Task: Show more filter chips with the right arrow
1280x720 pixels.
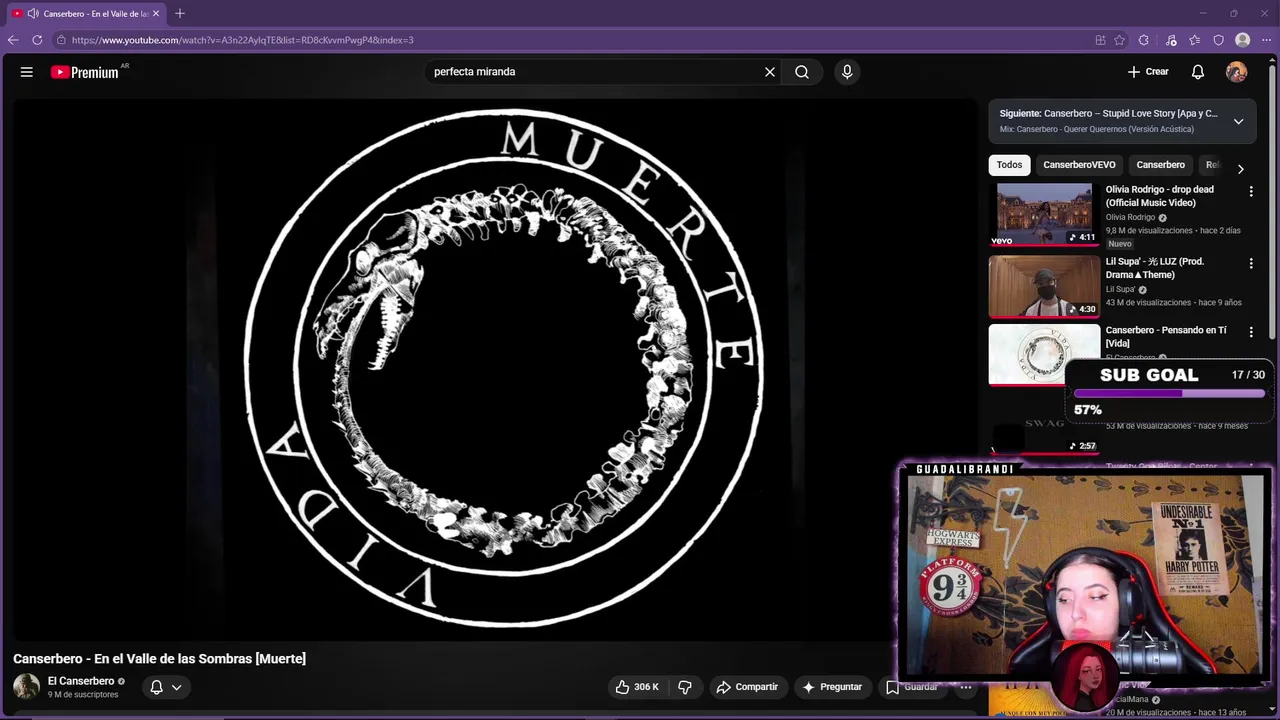Action: coord(1240,168)
